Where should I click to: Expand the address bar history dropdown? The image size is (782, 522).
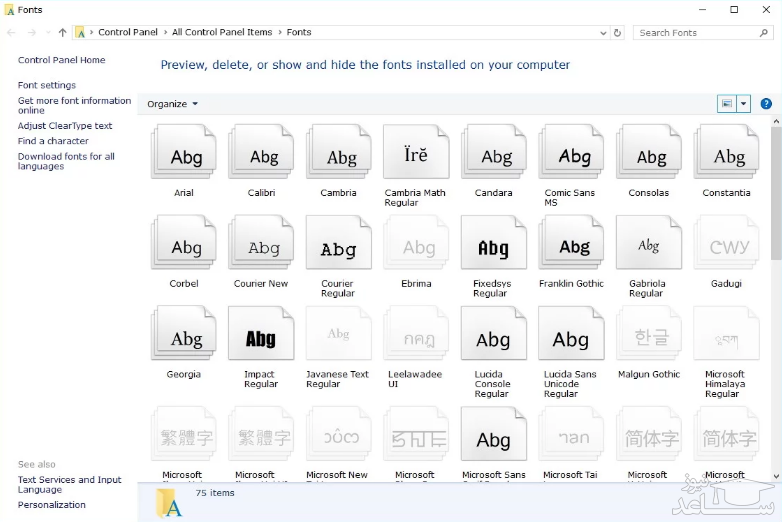[x=603, y=33]
